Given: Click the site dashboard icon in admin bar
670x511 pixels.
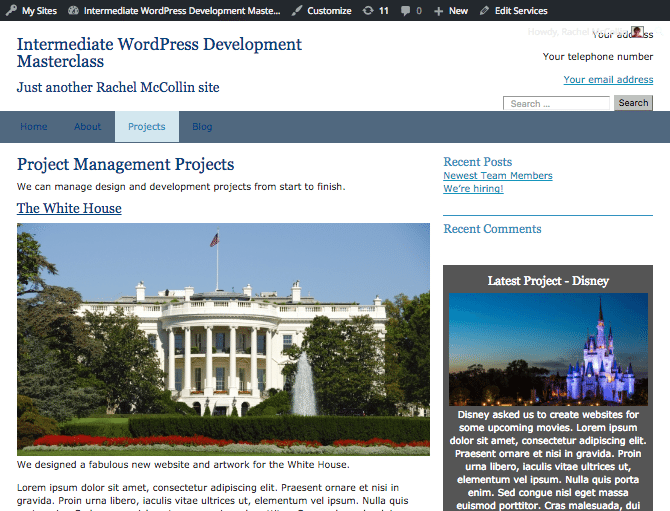Looking at the screenshot, I should point(74,10).
